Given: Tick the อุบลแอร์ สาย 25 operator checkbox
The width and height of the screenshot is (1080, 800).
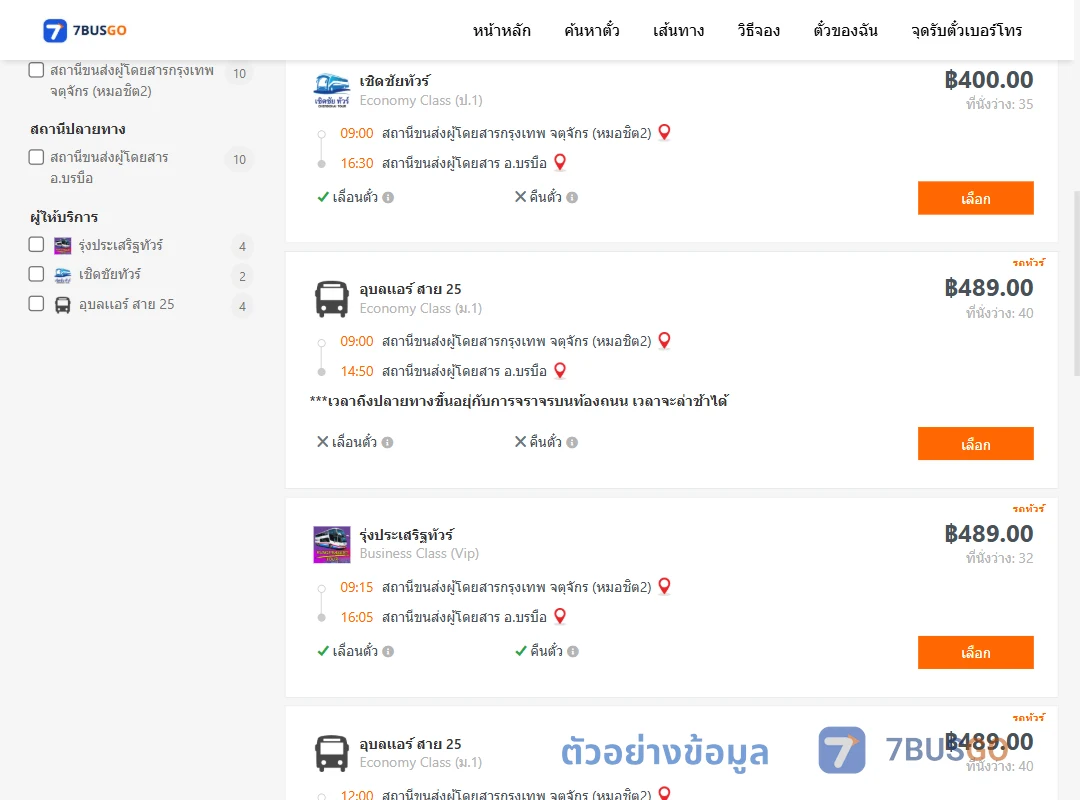Looking at the screenshot, I should pos(37,304).
